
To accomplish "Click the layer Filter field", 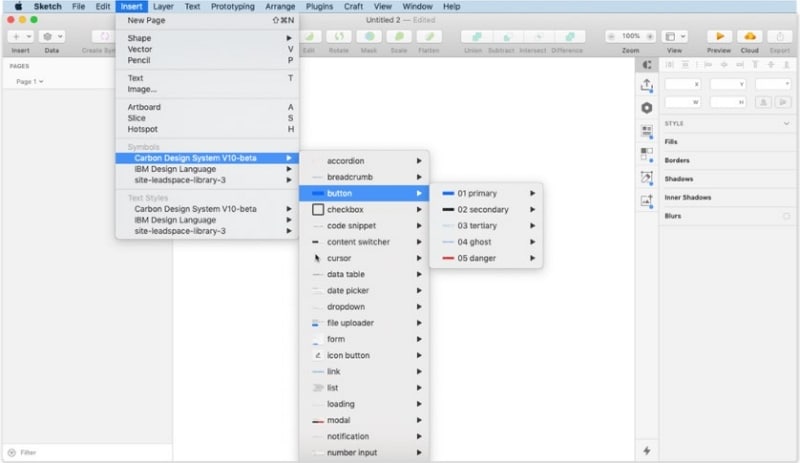I will (87, 452).
